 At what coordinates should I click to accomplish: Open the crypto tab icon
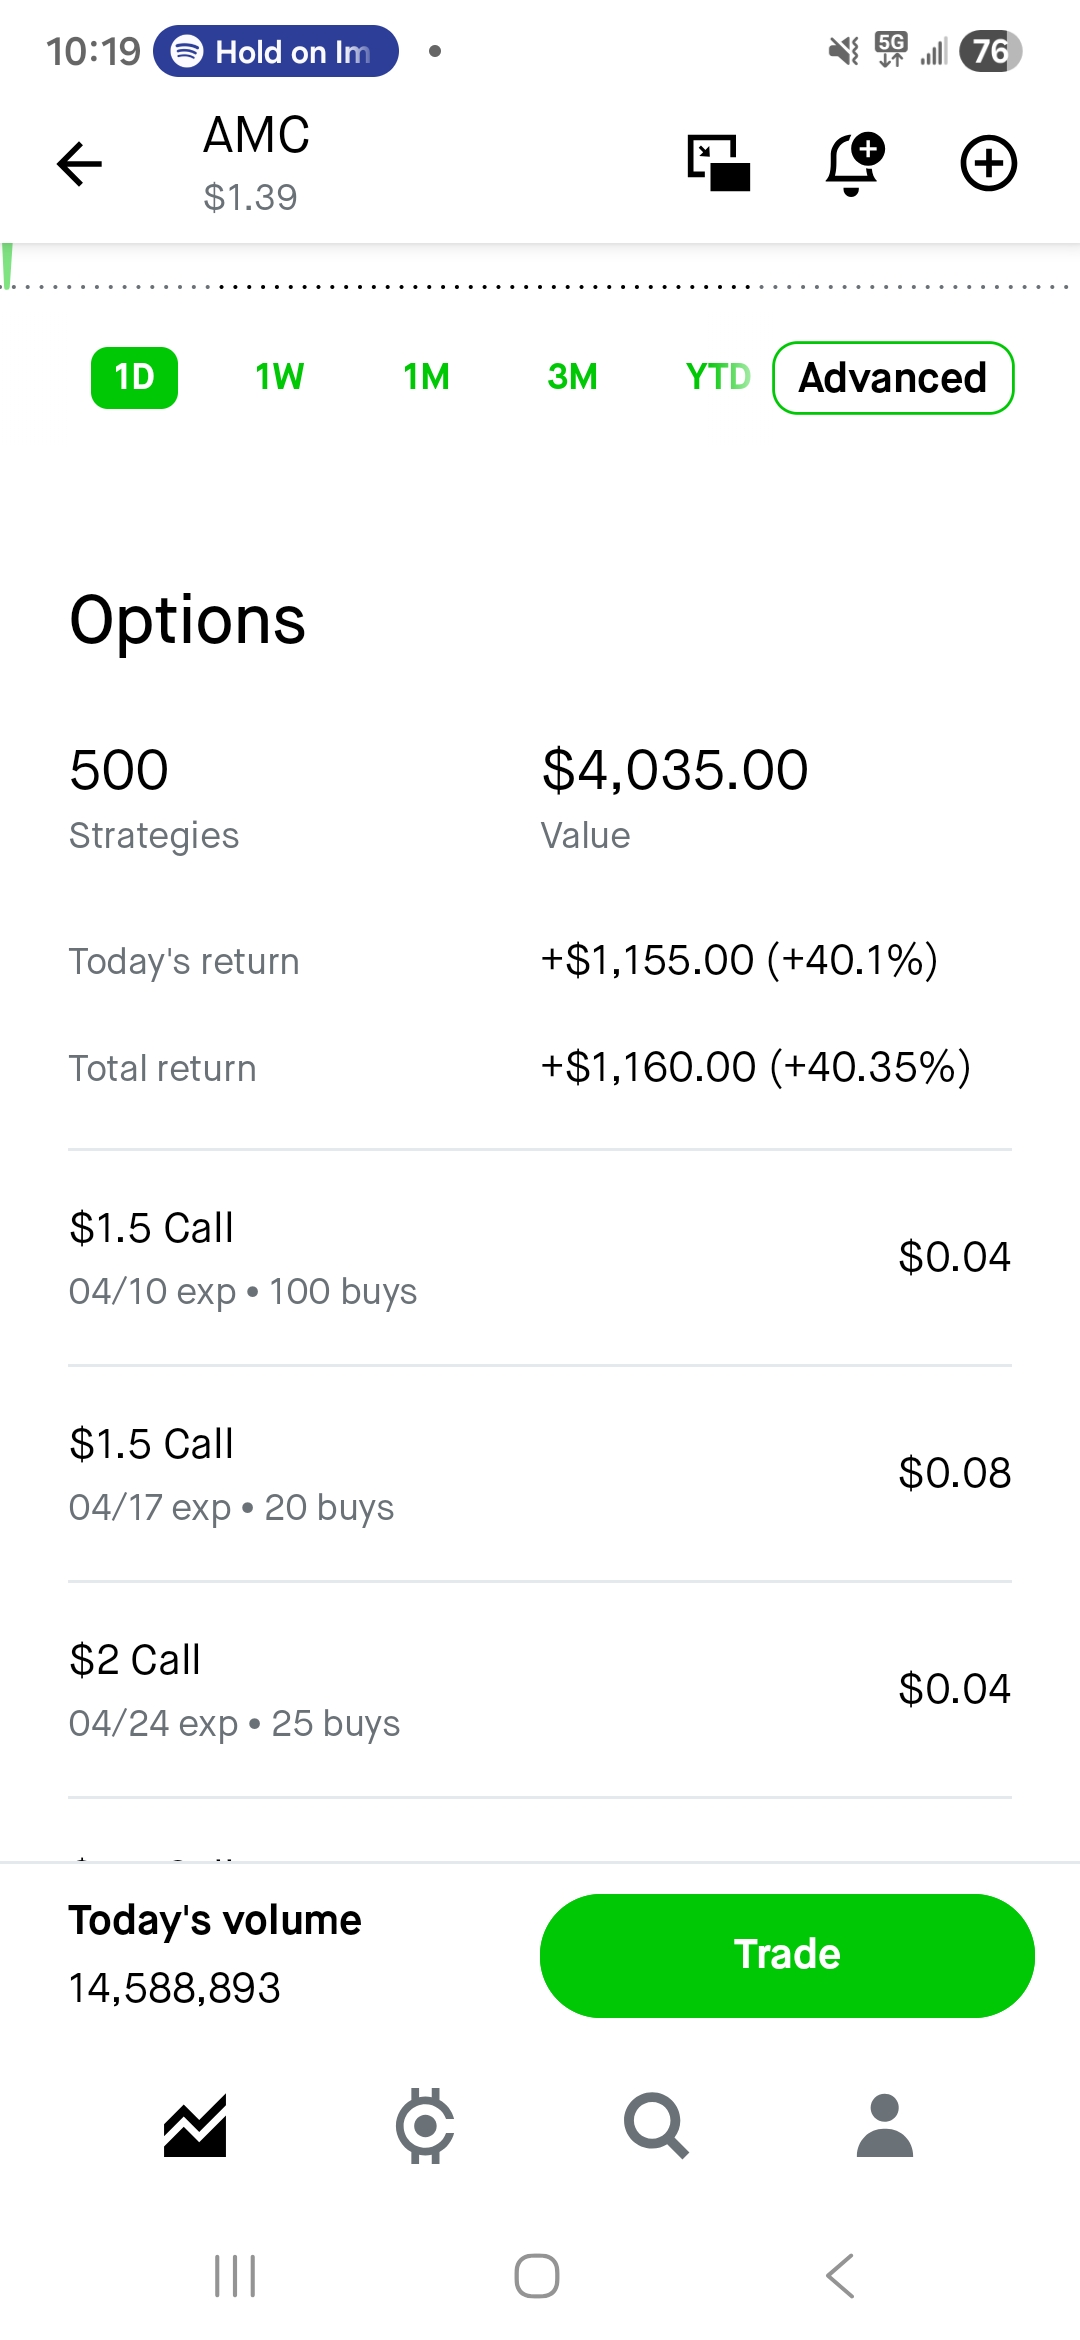425,2125
